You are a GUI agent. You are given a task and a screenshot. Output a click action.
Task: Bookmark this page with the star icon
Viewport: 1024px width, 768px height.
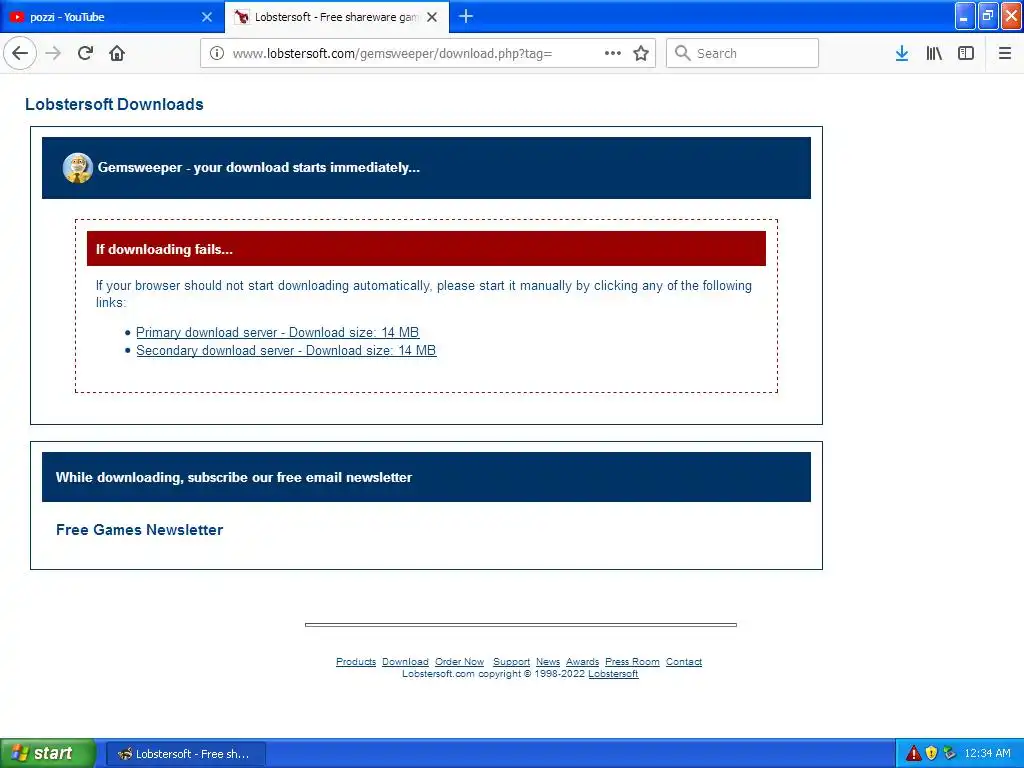[641, 53]
